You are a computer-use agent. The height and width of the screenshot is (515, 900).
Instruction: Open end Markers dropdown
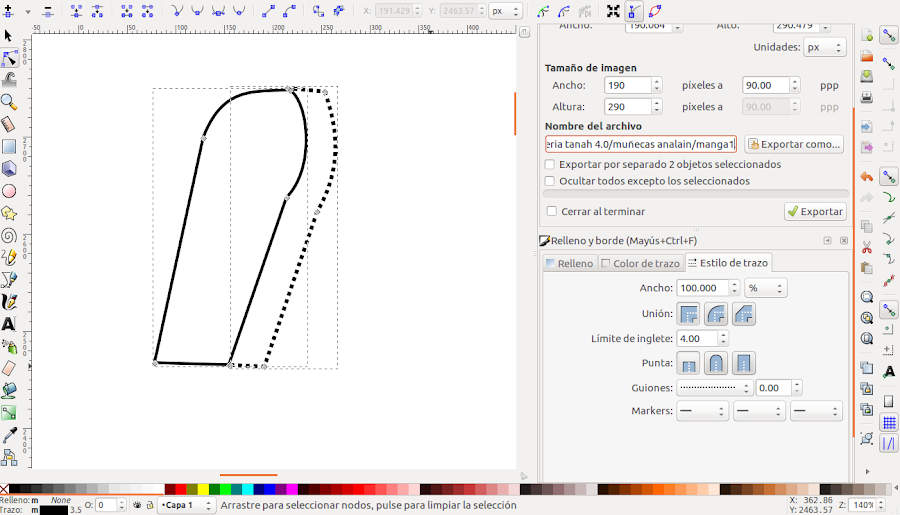[816, 411]
